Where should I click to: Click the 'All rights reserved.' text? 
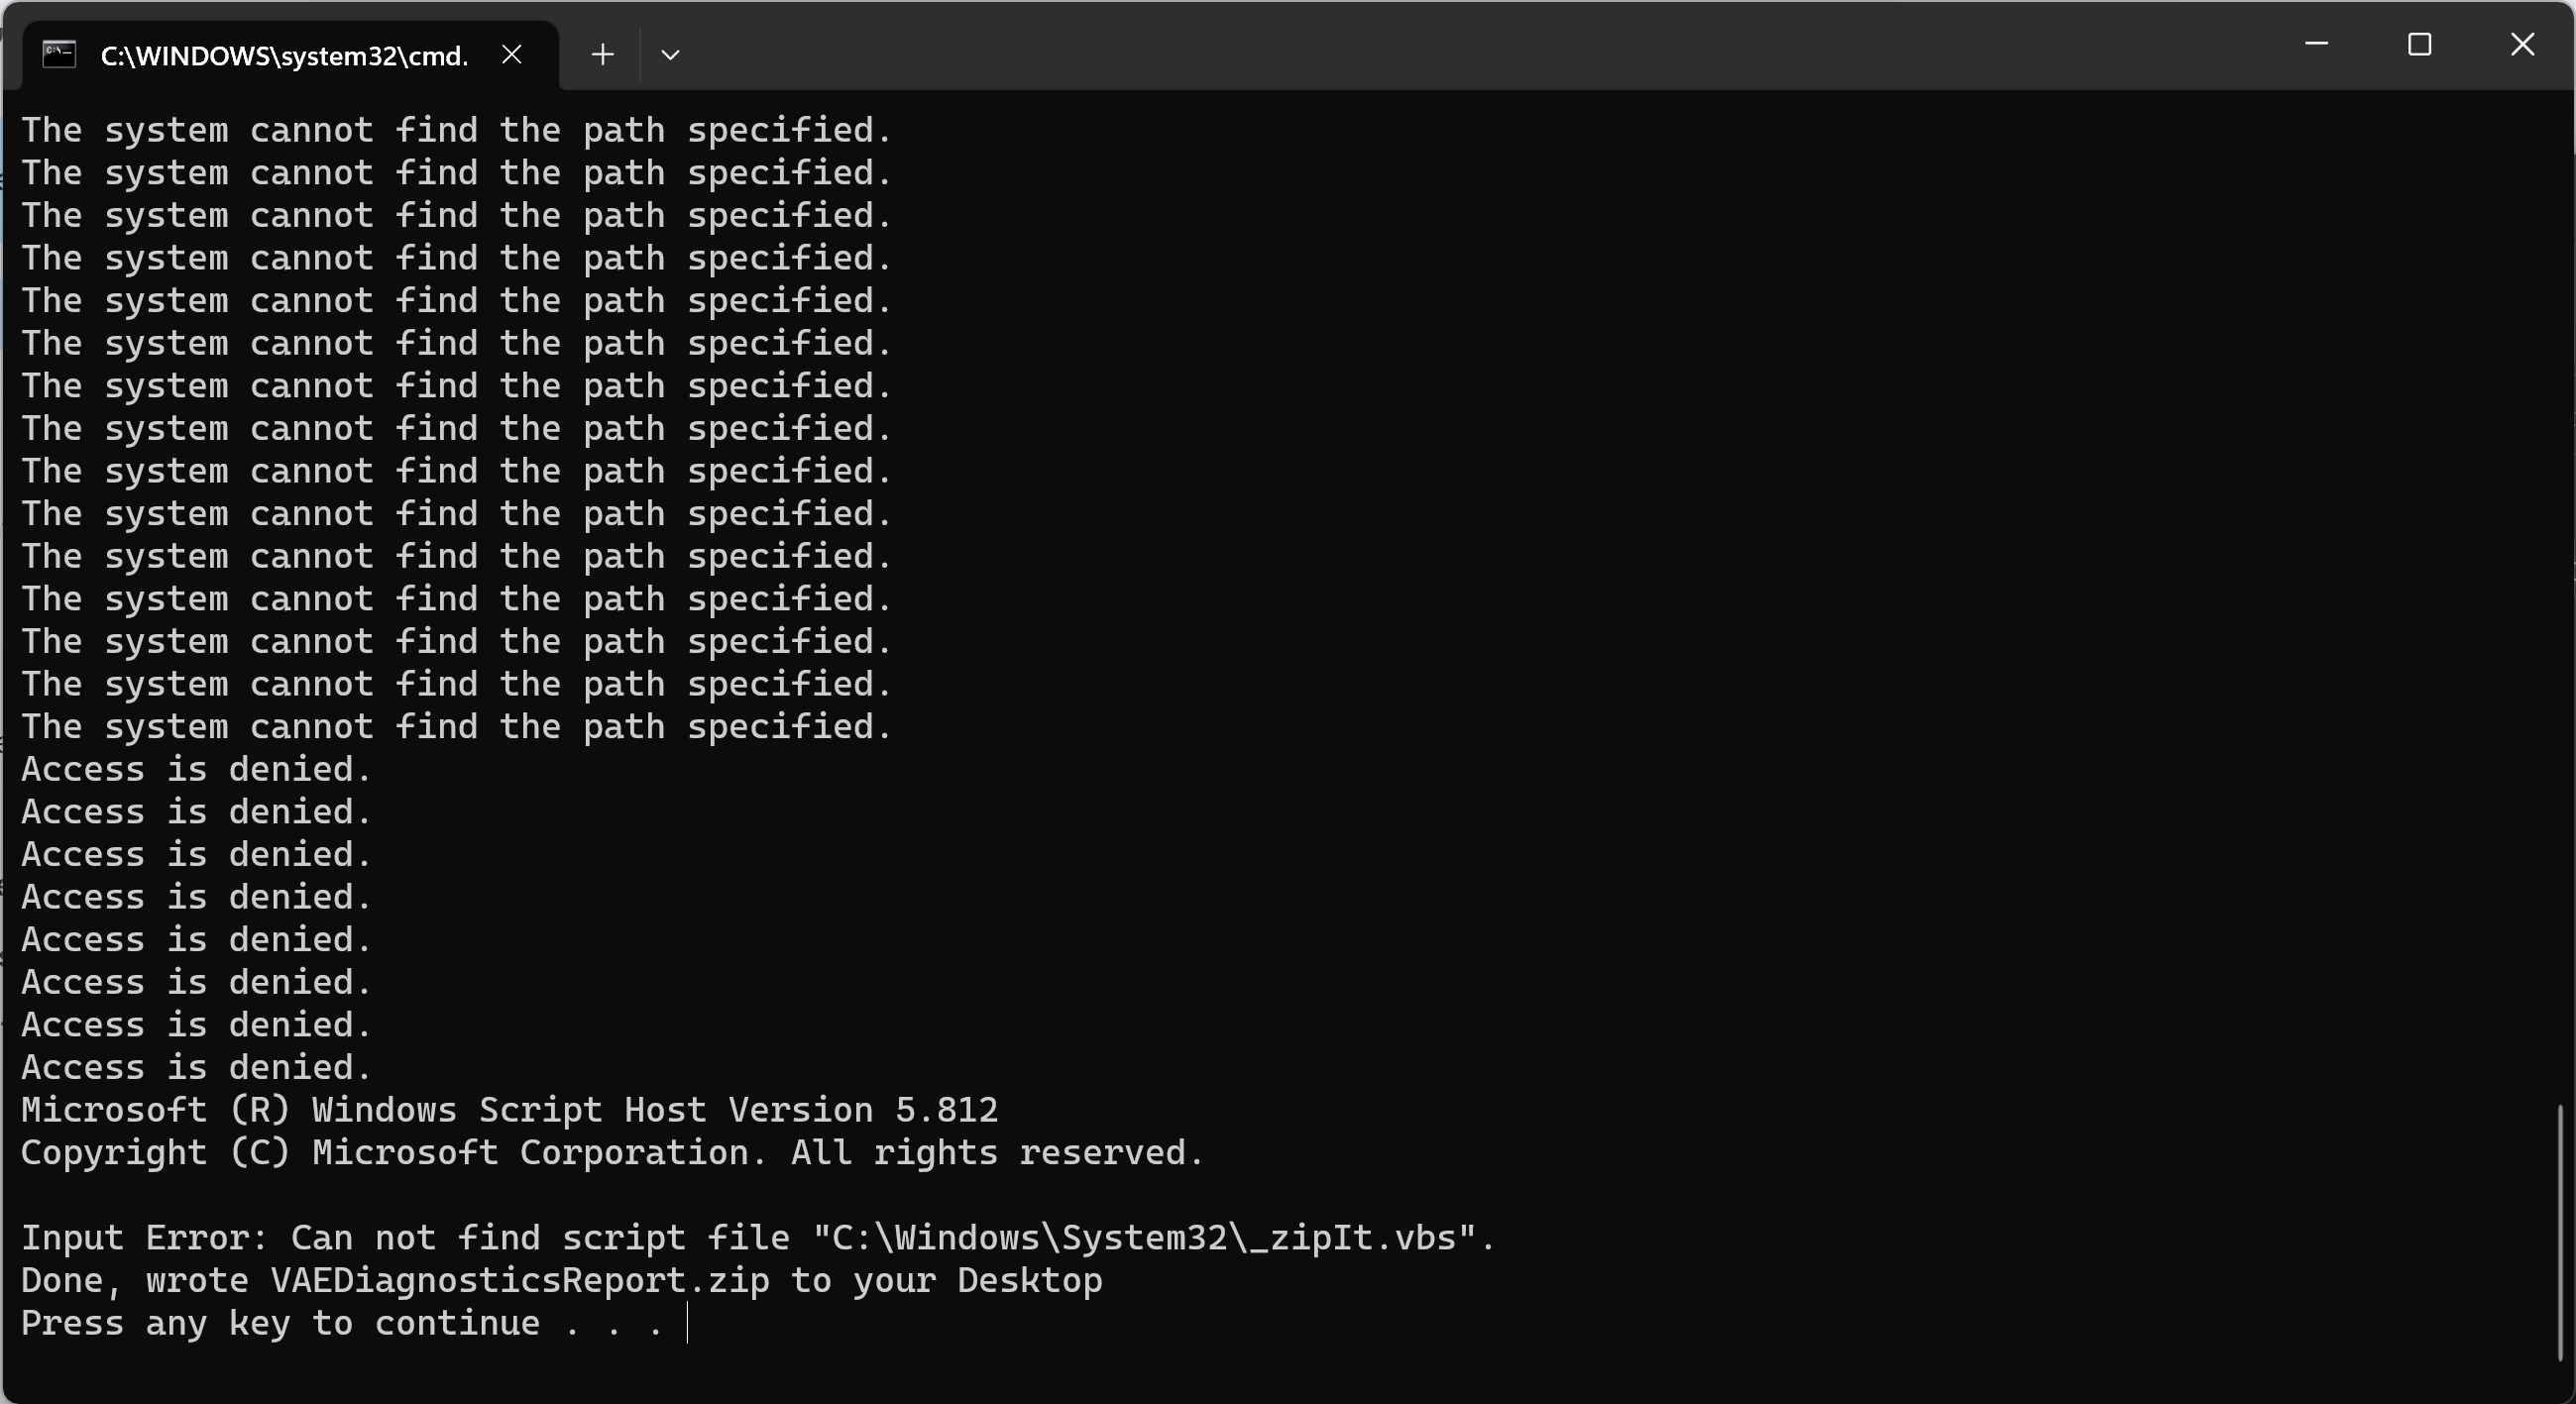[x=997, y=1153]
